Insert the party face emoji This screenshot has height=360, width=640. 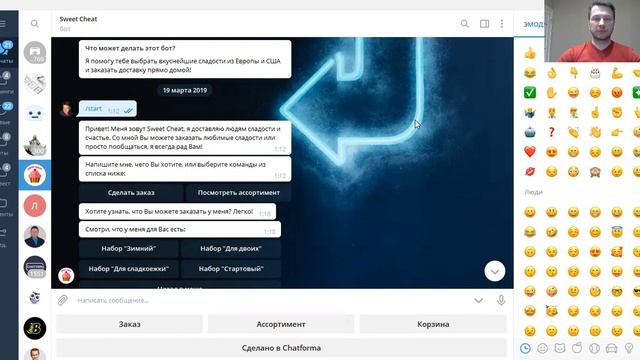pyautogui.click(x=551, y=311)
